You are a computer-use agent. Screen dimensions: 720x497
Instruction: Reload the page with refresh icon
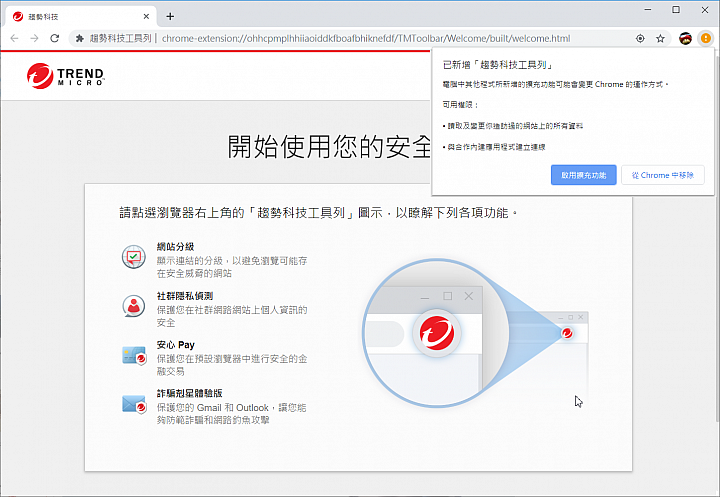click(x=55, y=38)
